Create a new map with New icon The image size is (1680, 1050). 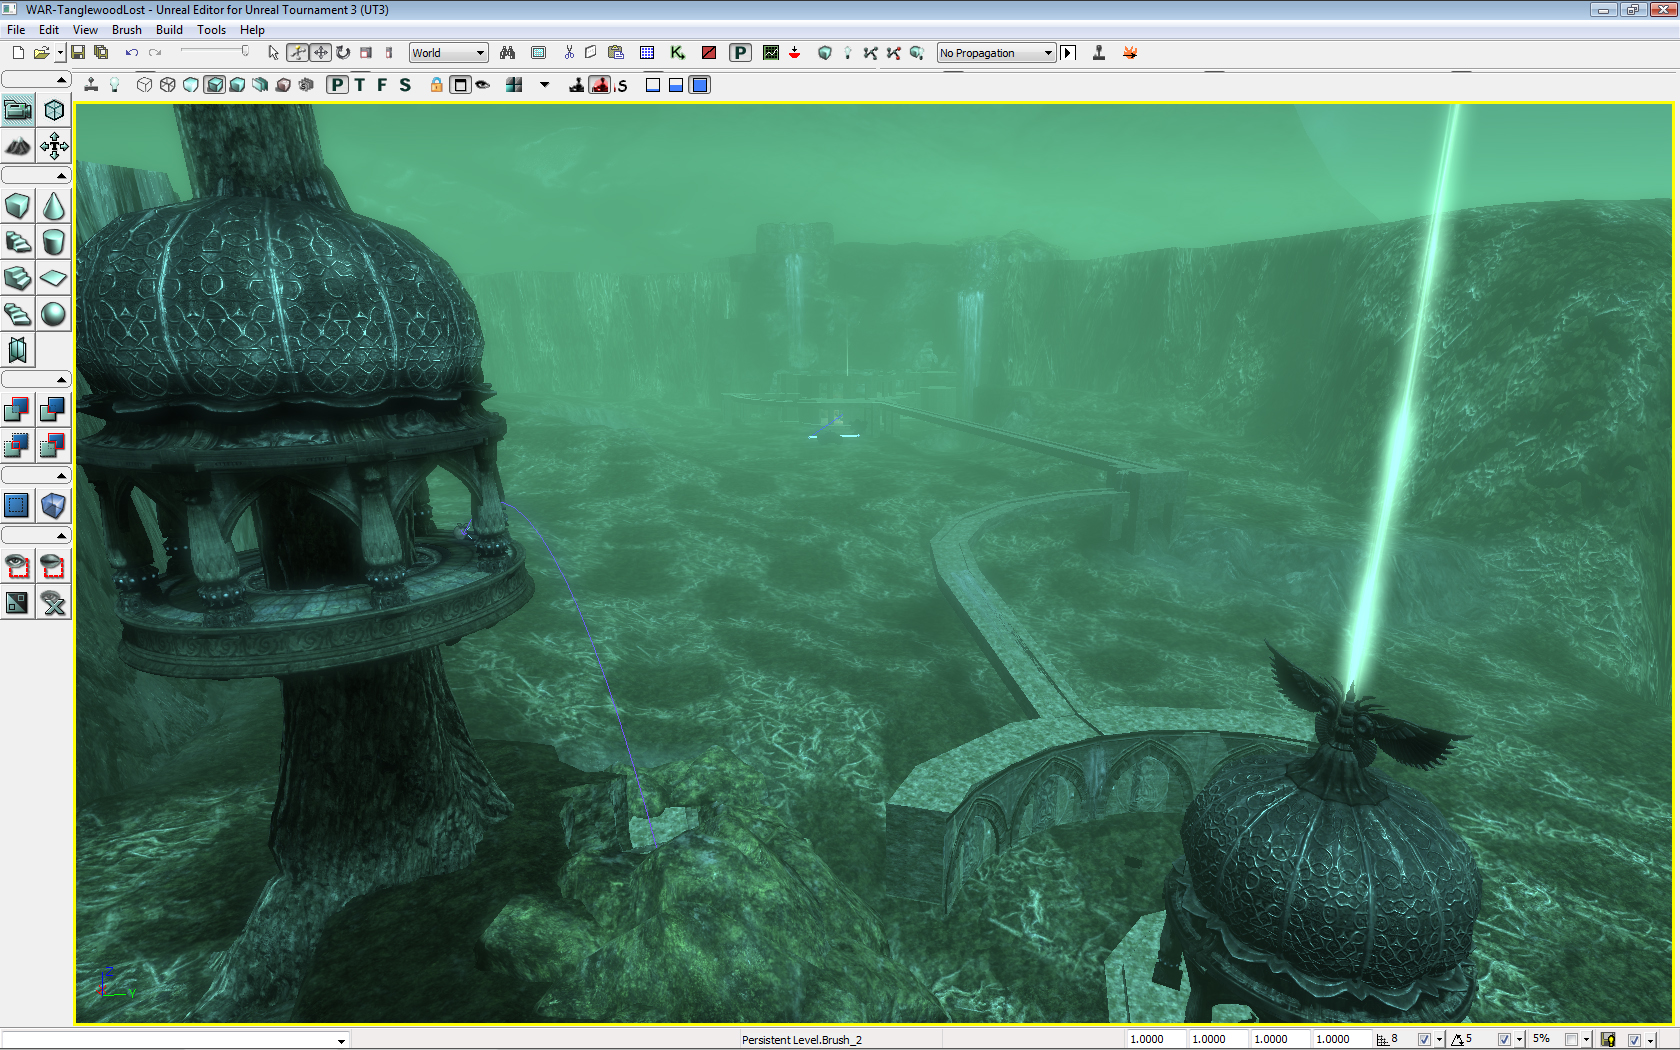18,53
